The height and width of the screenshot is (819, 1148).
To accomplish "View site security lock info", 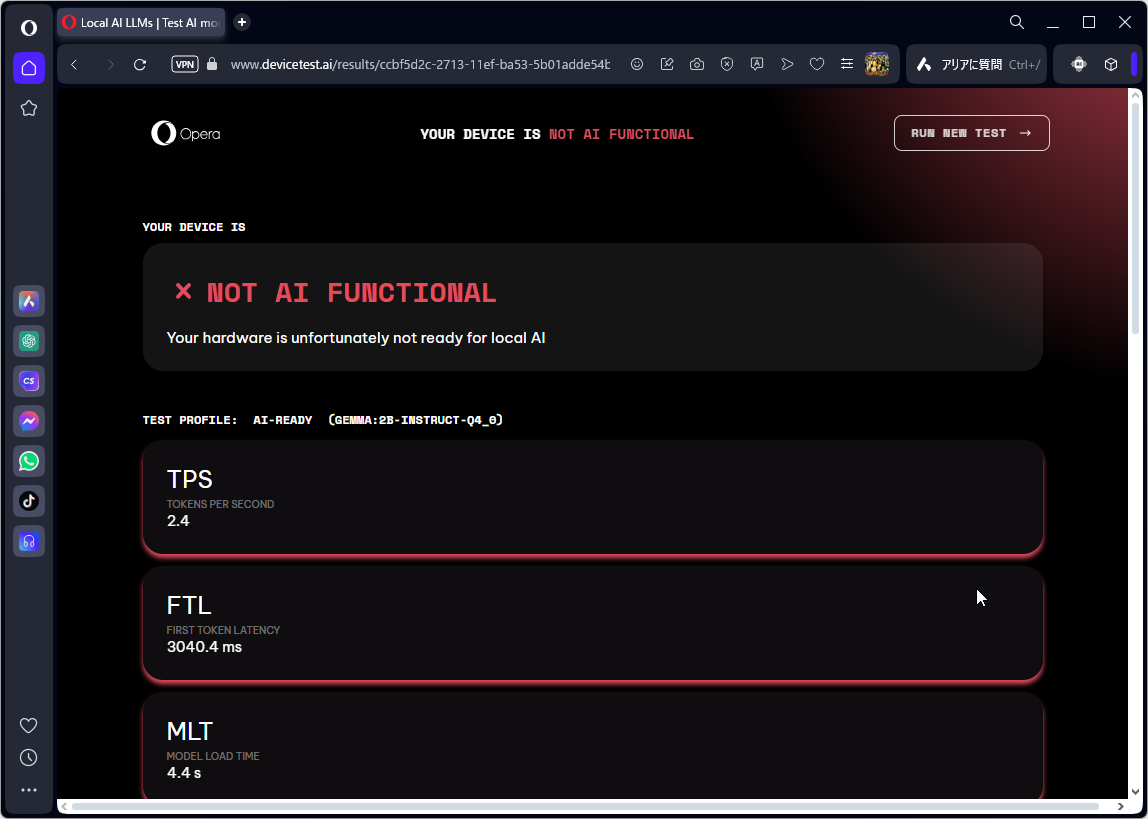I will click(x=212, y=64).
